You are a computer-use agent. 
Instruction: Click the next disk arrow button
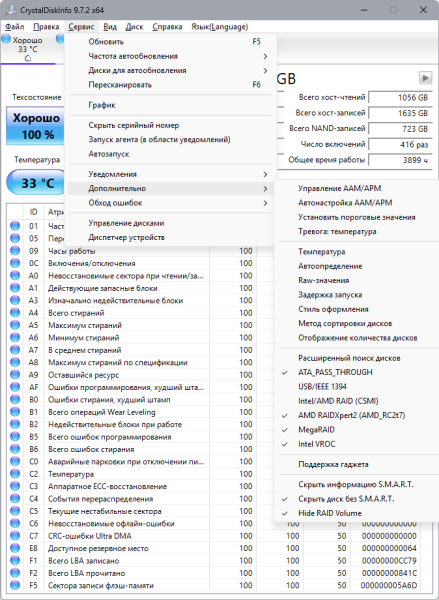pos(425,78)
